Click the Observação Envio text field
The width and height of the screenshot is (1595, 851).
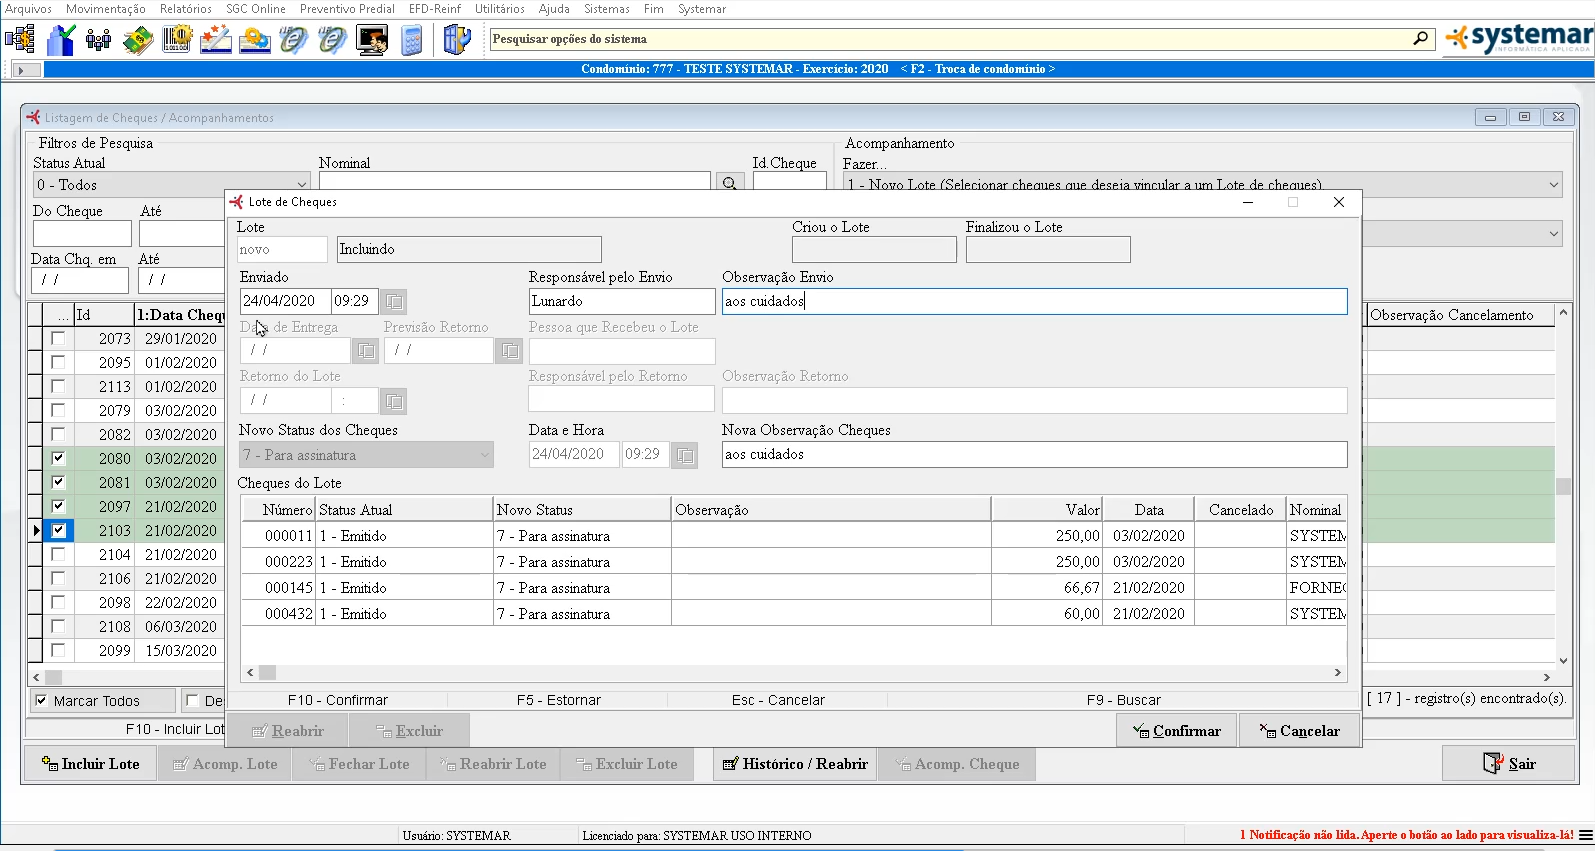click(x=1034, y=301)
